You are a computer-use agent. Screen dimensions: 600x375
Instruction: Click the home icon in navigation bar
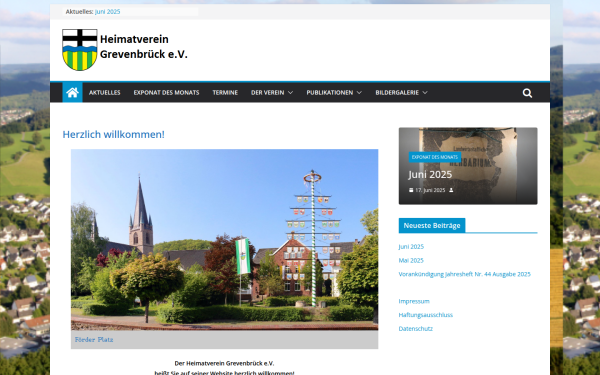72,93
